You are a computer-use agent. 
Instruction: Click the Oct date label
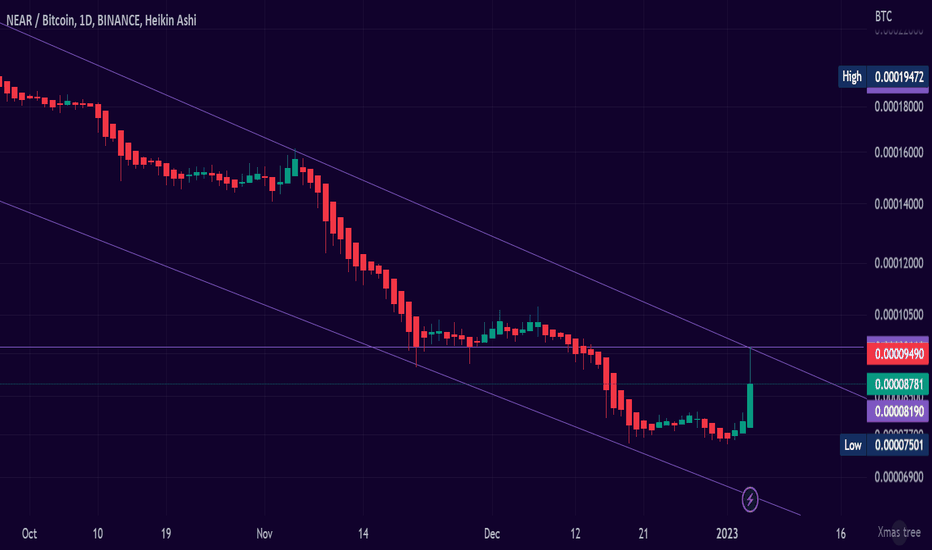29,533
